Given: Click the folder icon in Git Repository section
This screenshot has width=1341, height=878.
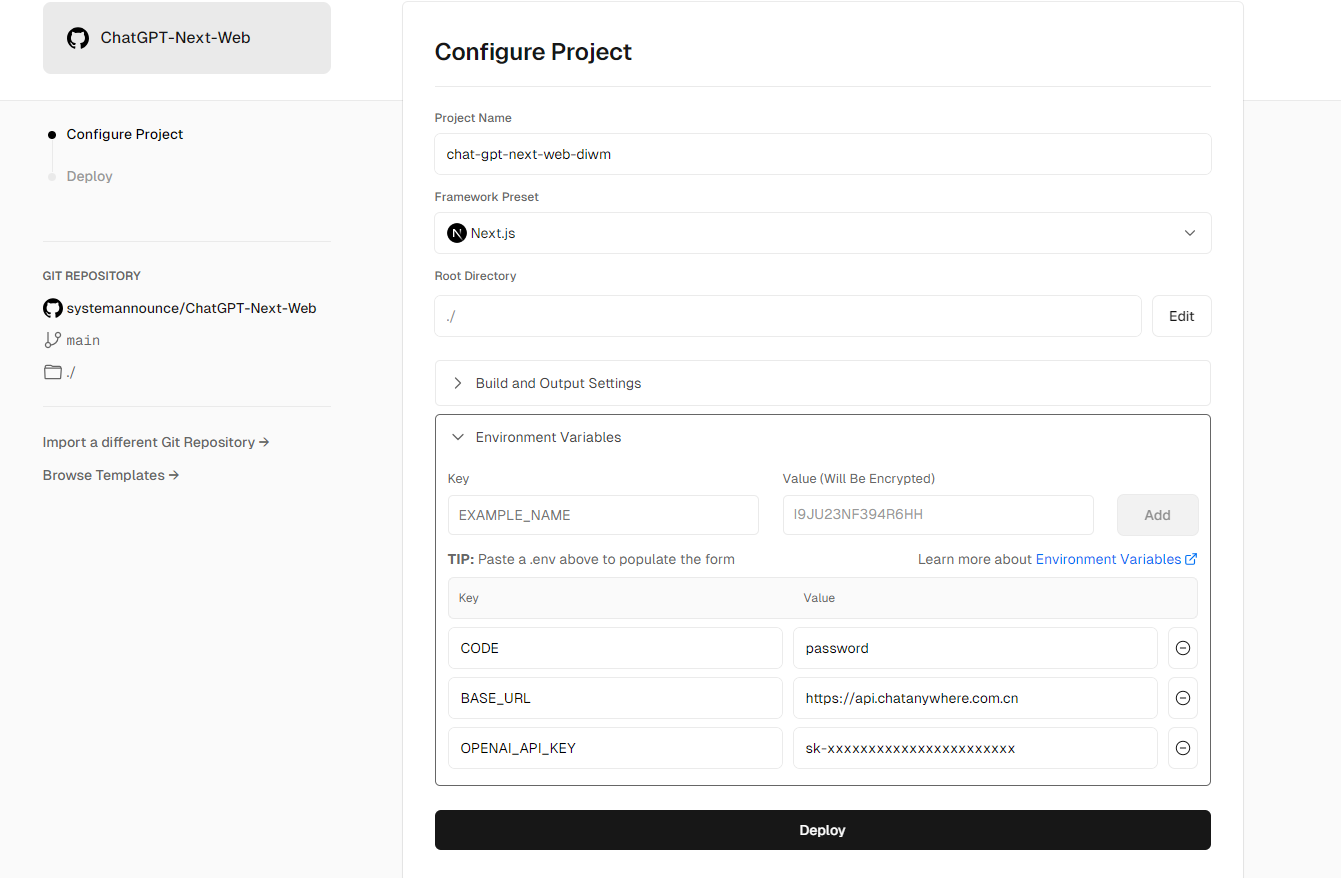Looking at the screenshot, I should click(52, 372).
